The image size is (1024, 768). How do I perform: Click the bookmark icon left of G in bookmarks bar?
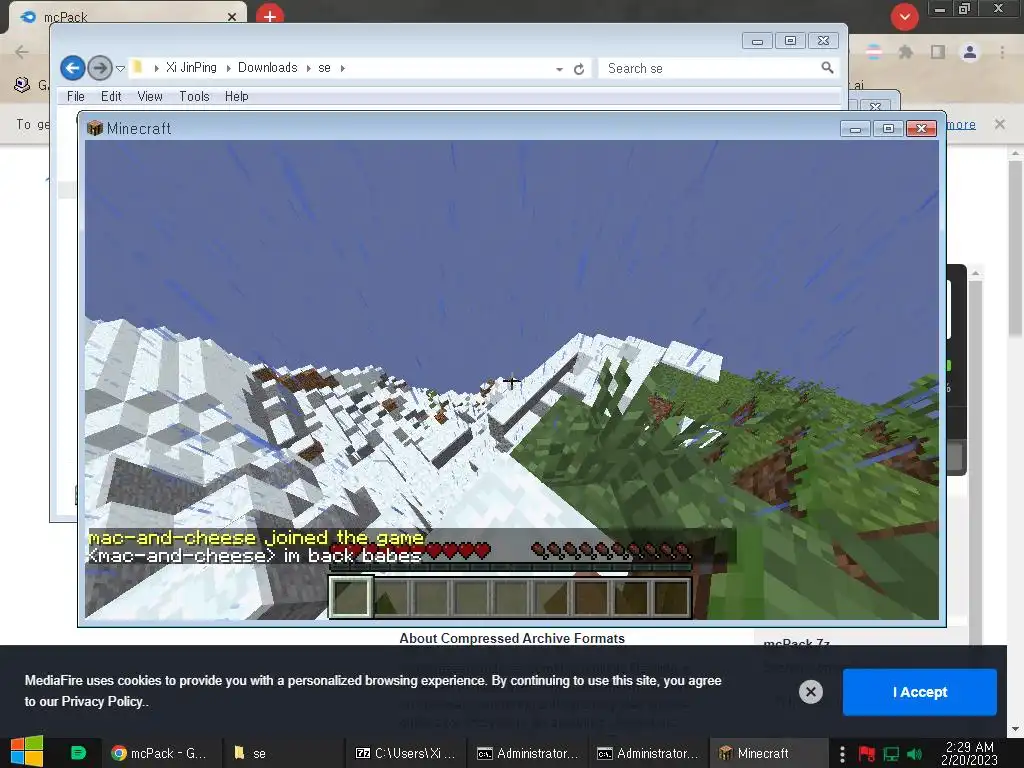22,84
